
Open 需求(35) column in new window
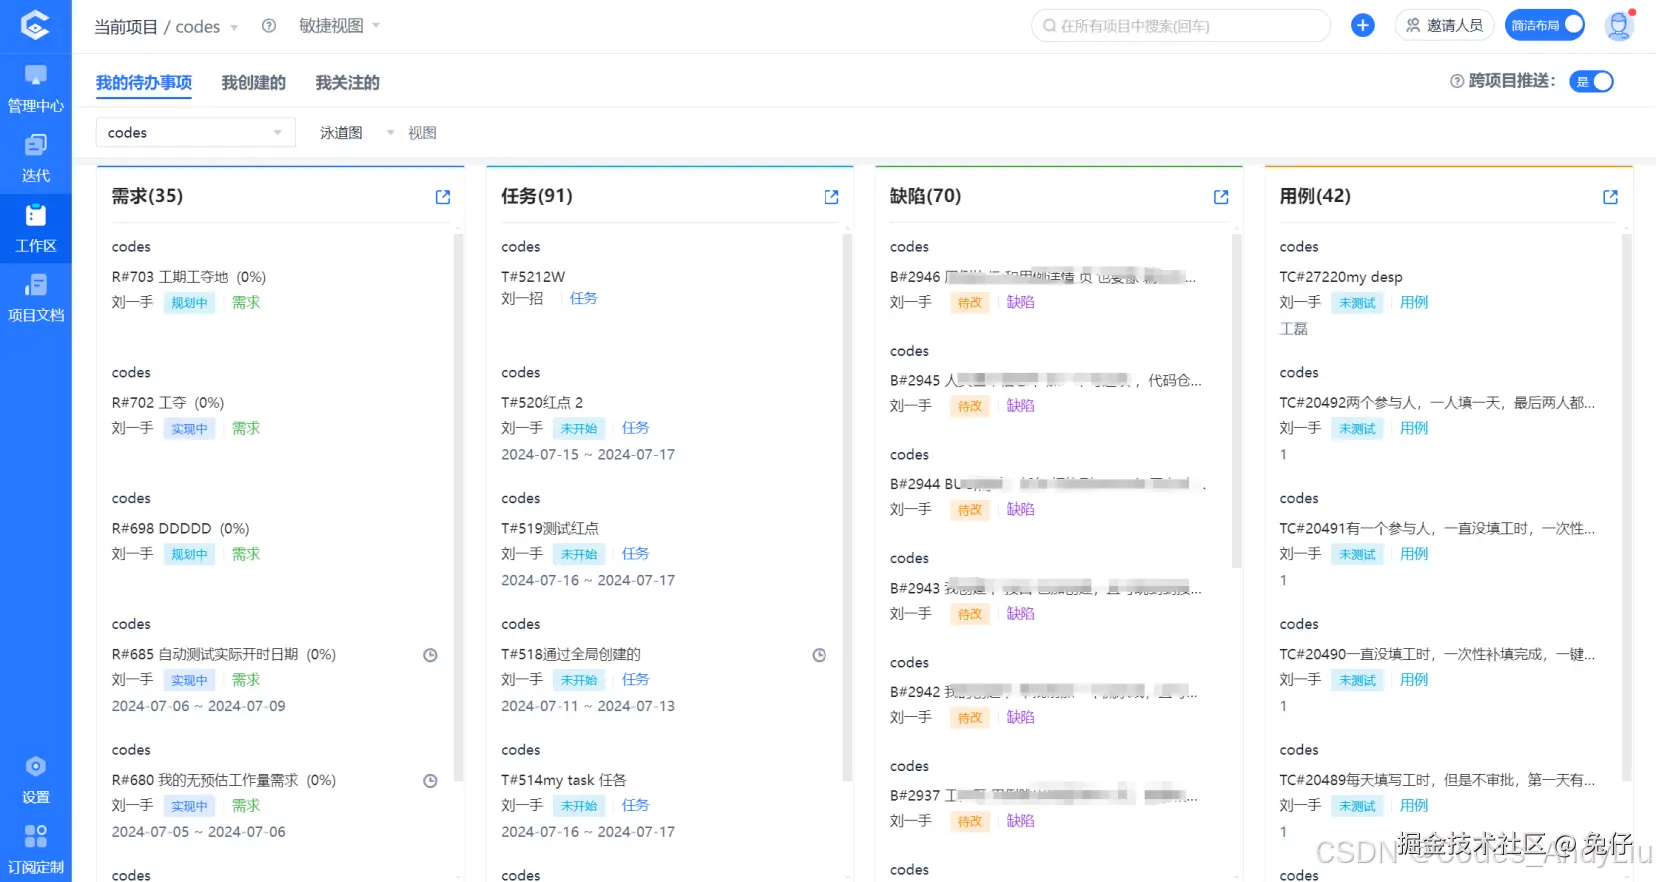tap(443, 197)
